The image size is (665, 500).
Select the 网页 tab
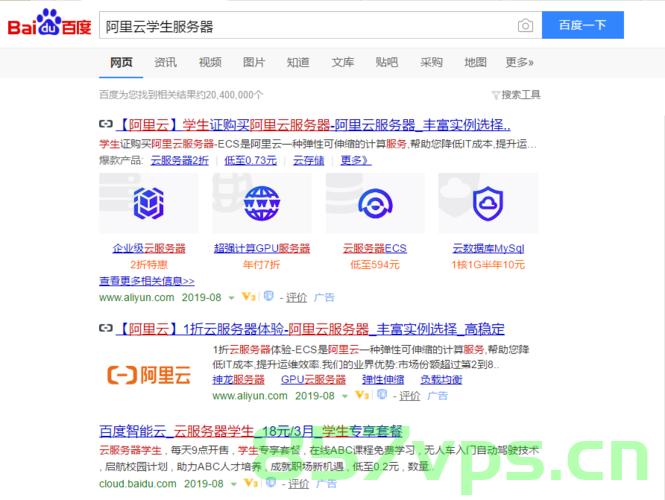point(121,62)
